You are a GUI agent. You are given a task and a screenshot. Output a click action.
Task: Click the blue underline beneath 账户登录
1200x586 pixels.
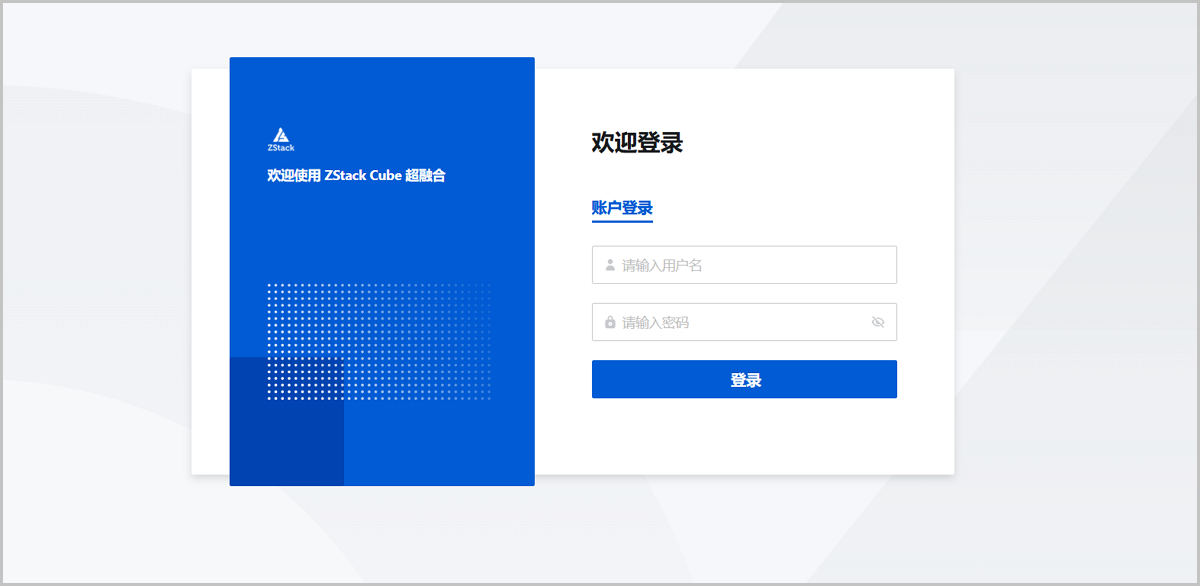(x=622, y=221)
